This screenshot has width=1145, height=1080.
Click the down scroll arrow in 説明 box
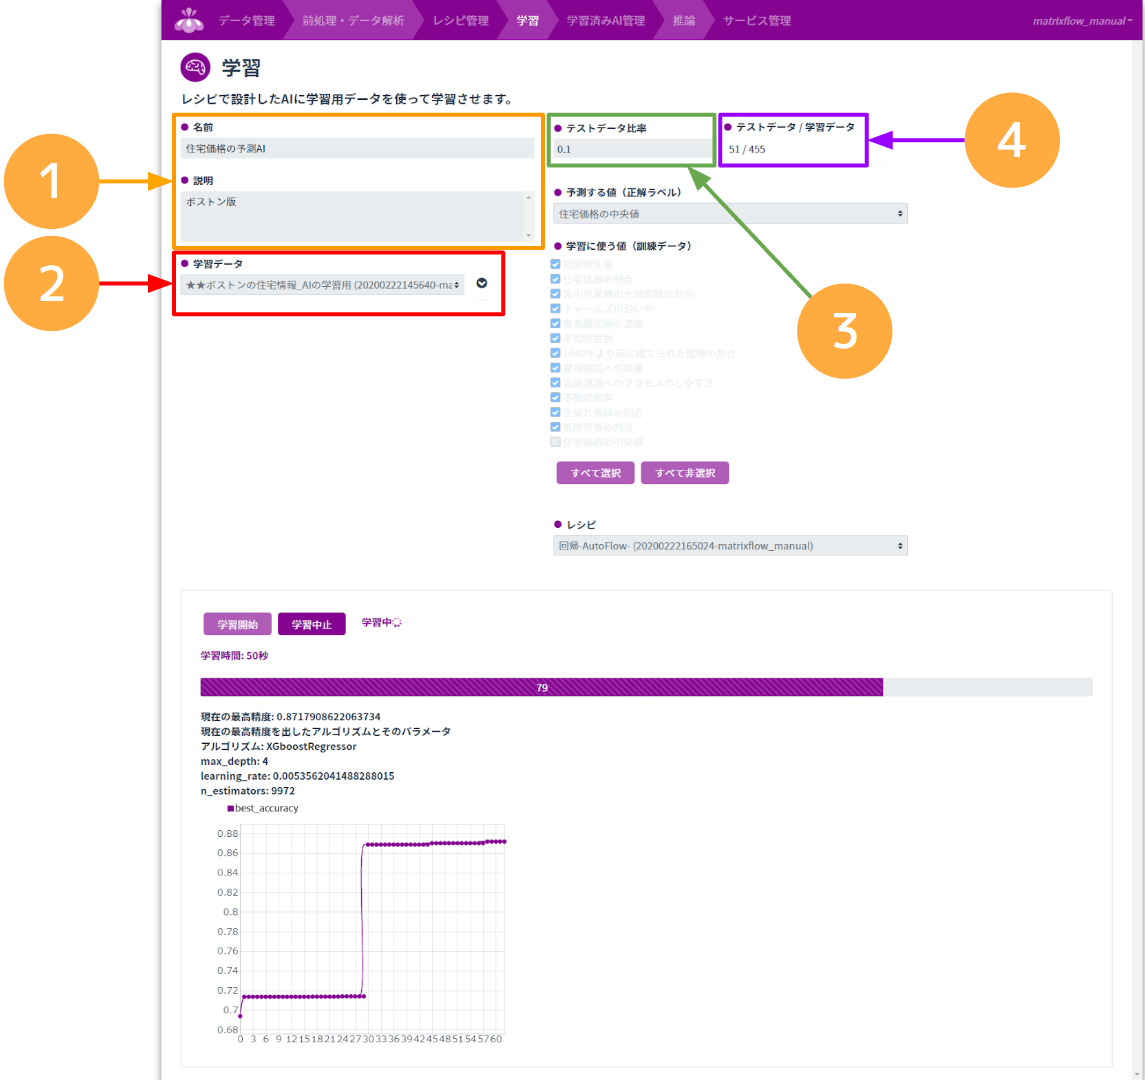[x=529, y=234]
